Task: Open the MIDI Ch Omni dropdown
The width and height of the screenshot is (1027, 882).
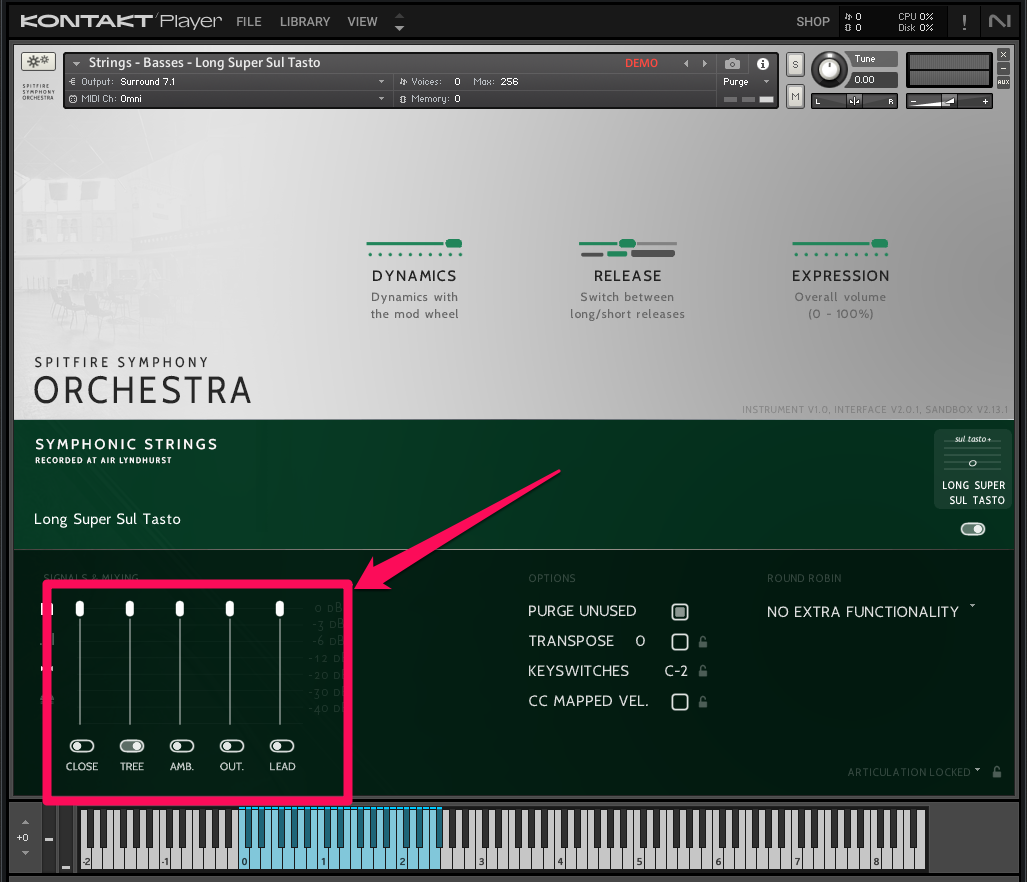Action: [227, 99]
